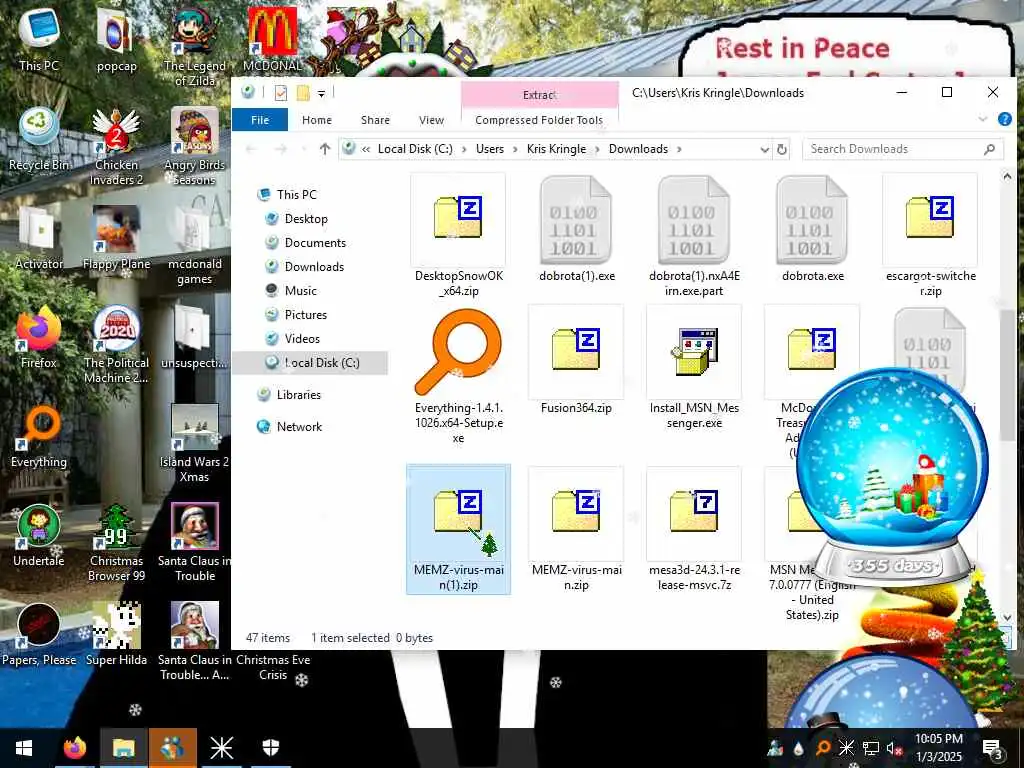This screenshot has width=1024, height=768.
Task: Select dobrota(1).nxA4Eirn.exe.part file
Action: point(694,236)
